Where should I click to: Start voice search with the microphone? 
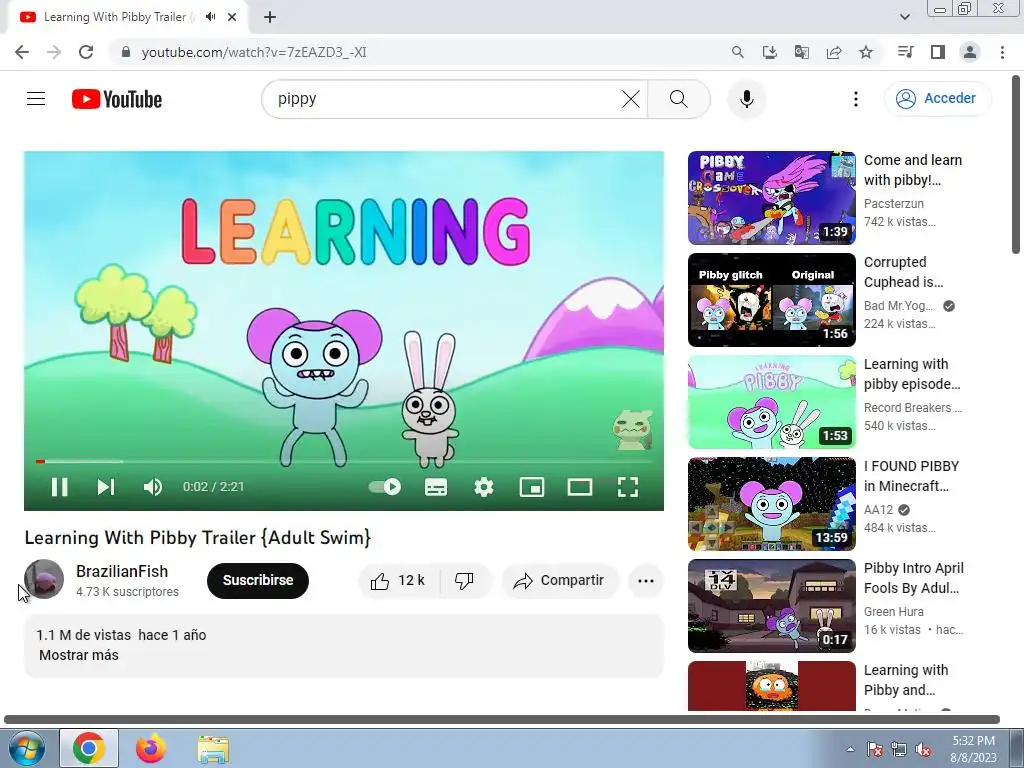[746, 99]
